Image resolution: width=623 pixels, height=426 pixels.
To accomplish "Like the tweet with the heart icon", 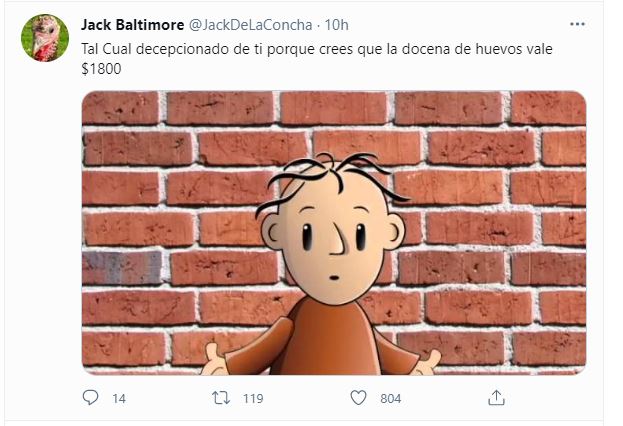I will click(358, 398).
